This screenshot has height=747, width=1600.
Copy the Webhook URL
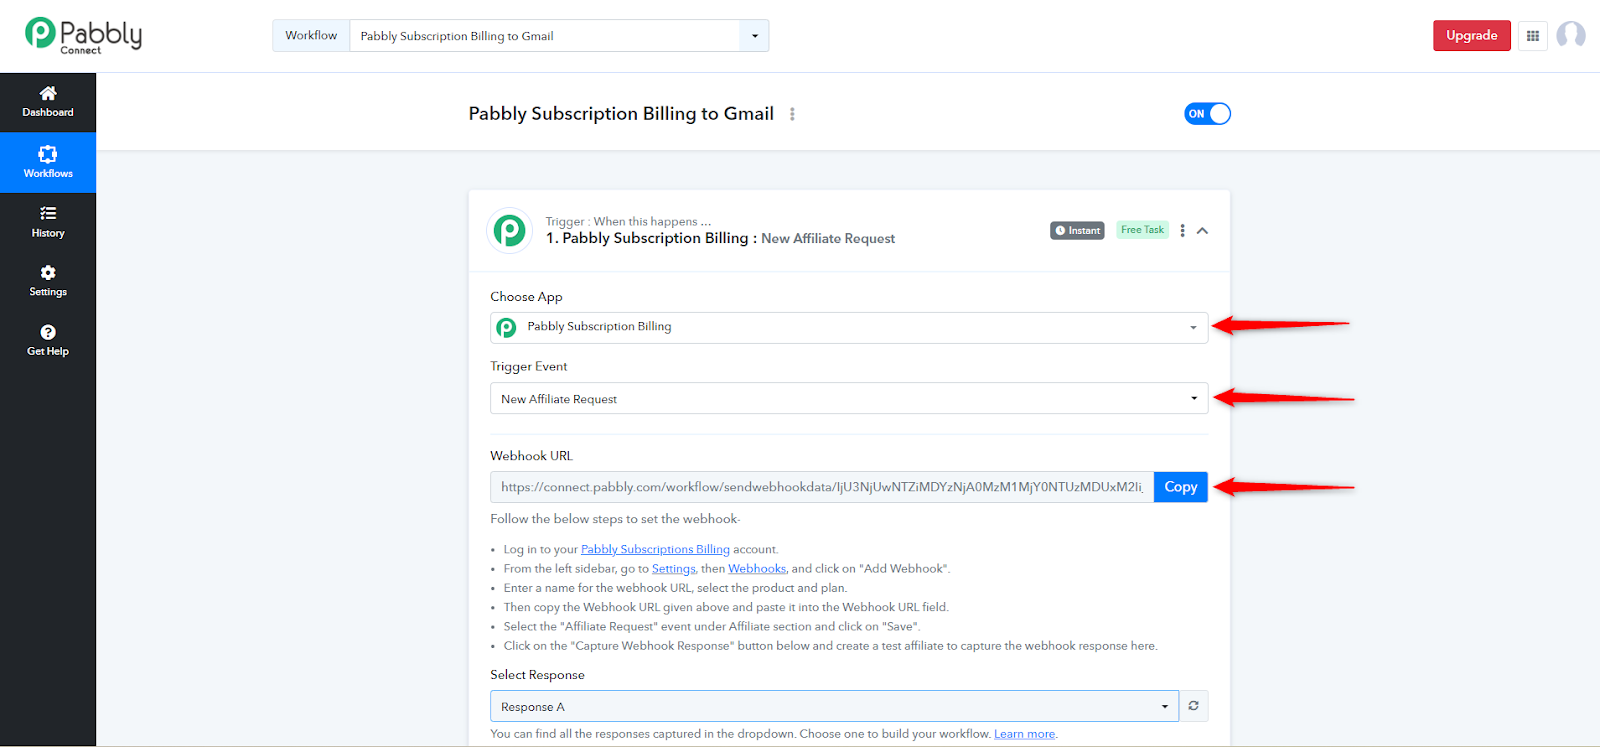1181,487
